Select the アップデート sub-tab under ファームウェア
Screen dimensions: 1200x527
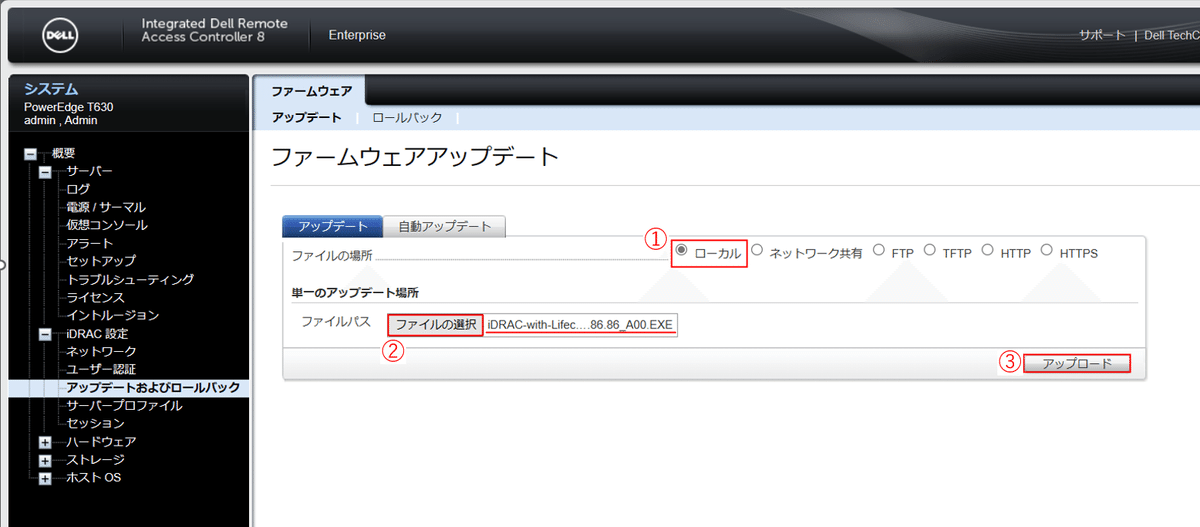306,118
